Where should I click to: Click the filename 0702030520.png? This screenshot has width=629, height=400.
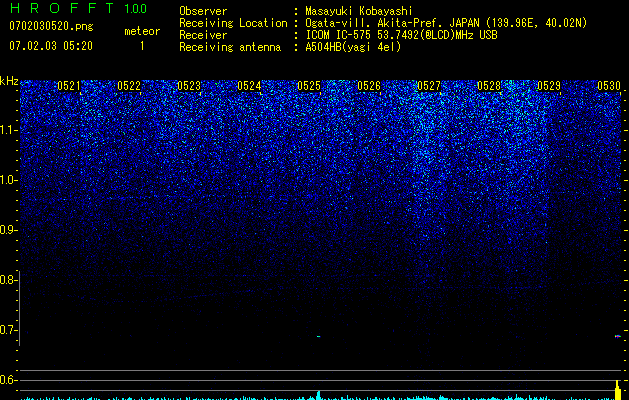coord(51,26)
